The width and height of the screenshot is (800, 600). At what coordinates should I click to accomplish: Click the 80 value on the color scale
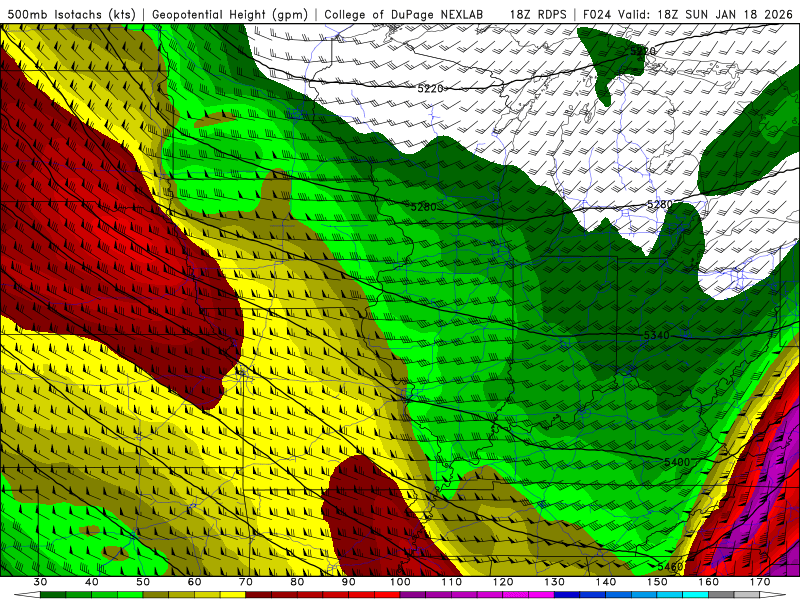tap(297, 582)
